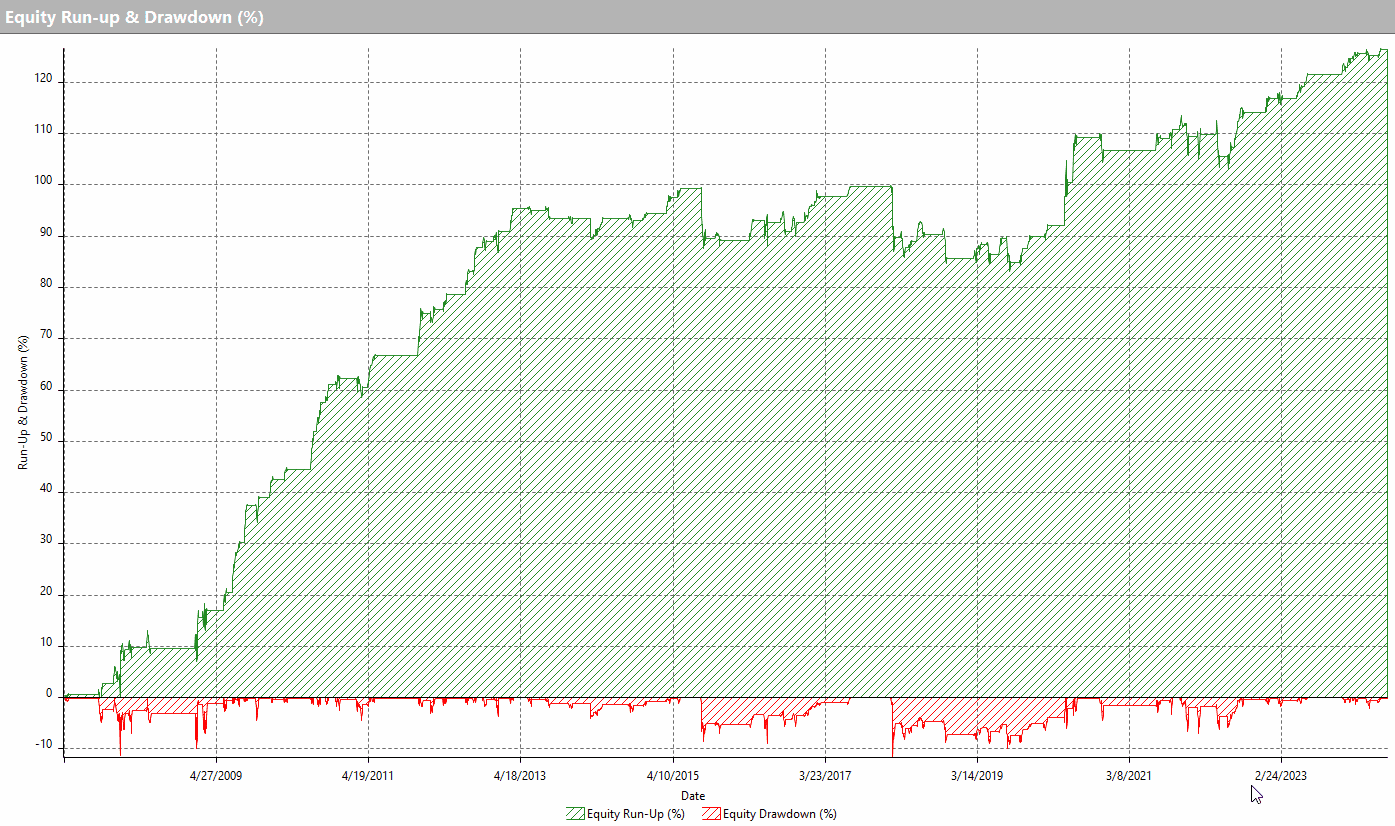Click the panel title 'Equity Run-up & Drawdown (%)'
This screenshot has height=826, width=1395.
coord(134,17)
